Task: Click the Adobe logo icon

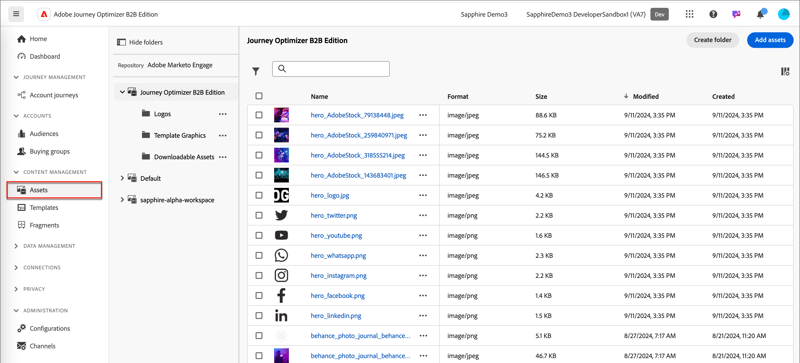Action: pyautogui.click(x=44, y=14)
